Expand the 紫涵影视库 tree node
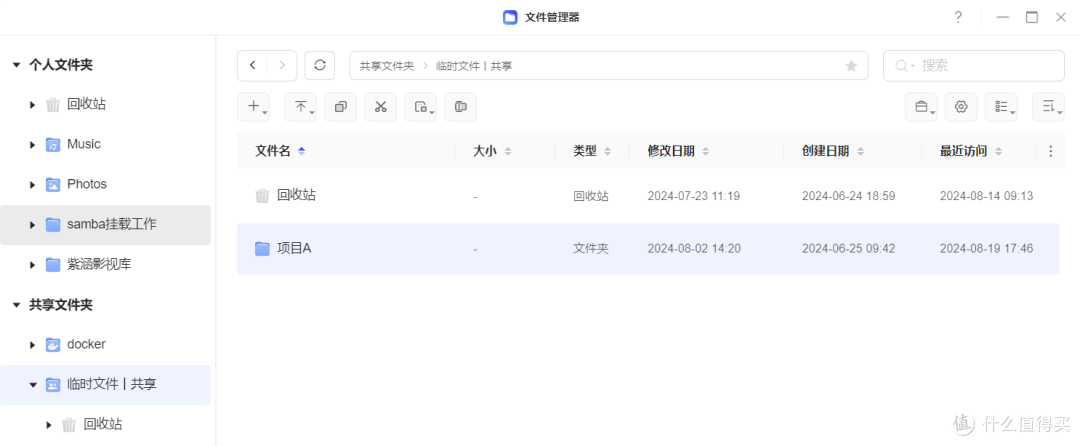This screenshot has height=446, width=1080. (32, 265)
